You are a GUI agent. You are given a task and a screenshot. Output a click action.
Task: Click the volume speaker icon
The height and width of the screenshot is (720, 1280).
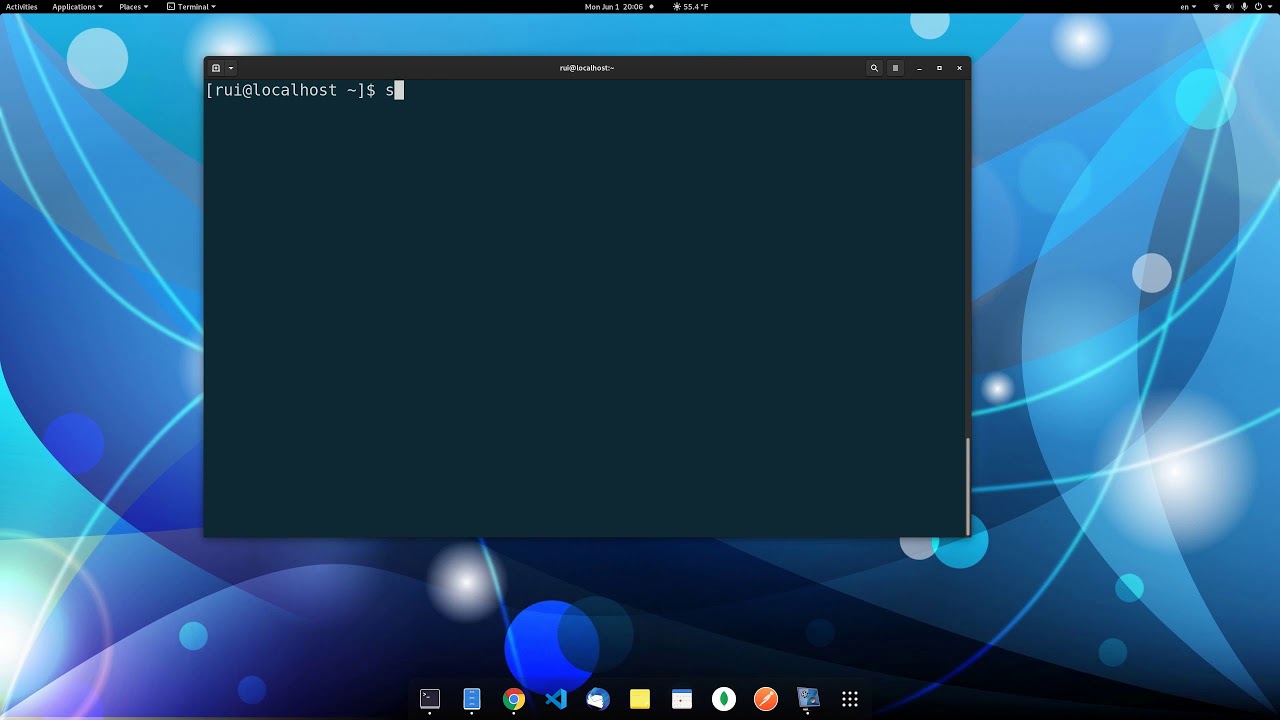(x=1230, y=7)
